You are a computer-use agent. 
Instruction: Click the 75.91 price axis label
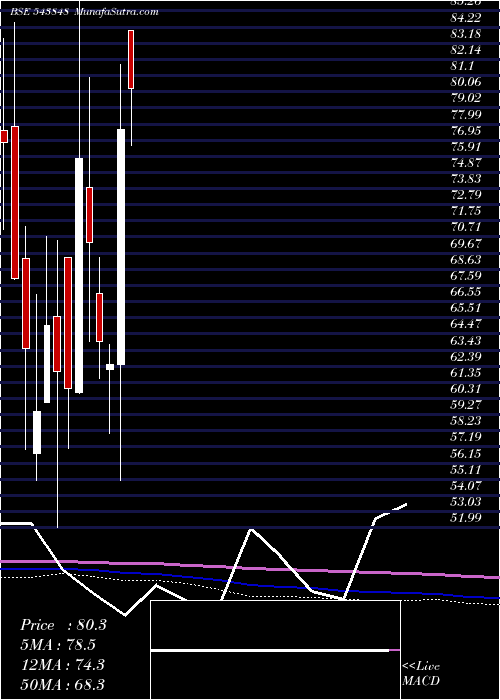coord(467,146)
